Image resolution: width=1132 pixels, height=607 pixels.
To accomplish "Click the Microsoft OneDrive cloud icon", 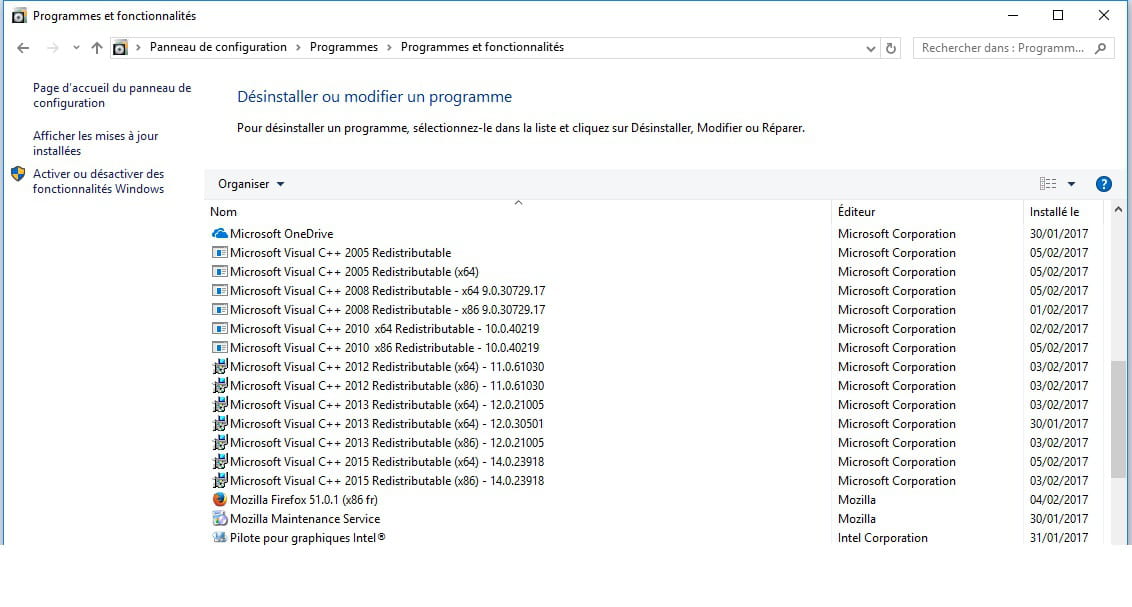I will 219,234.
